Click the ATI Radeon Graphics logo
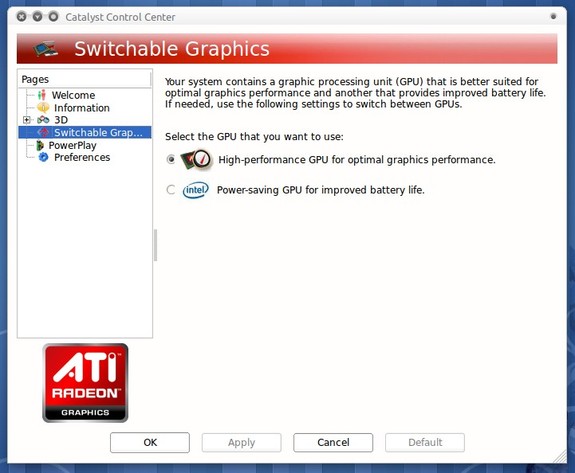 pyautogui.click(x=85, y=383)
